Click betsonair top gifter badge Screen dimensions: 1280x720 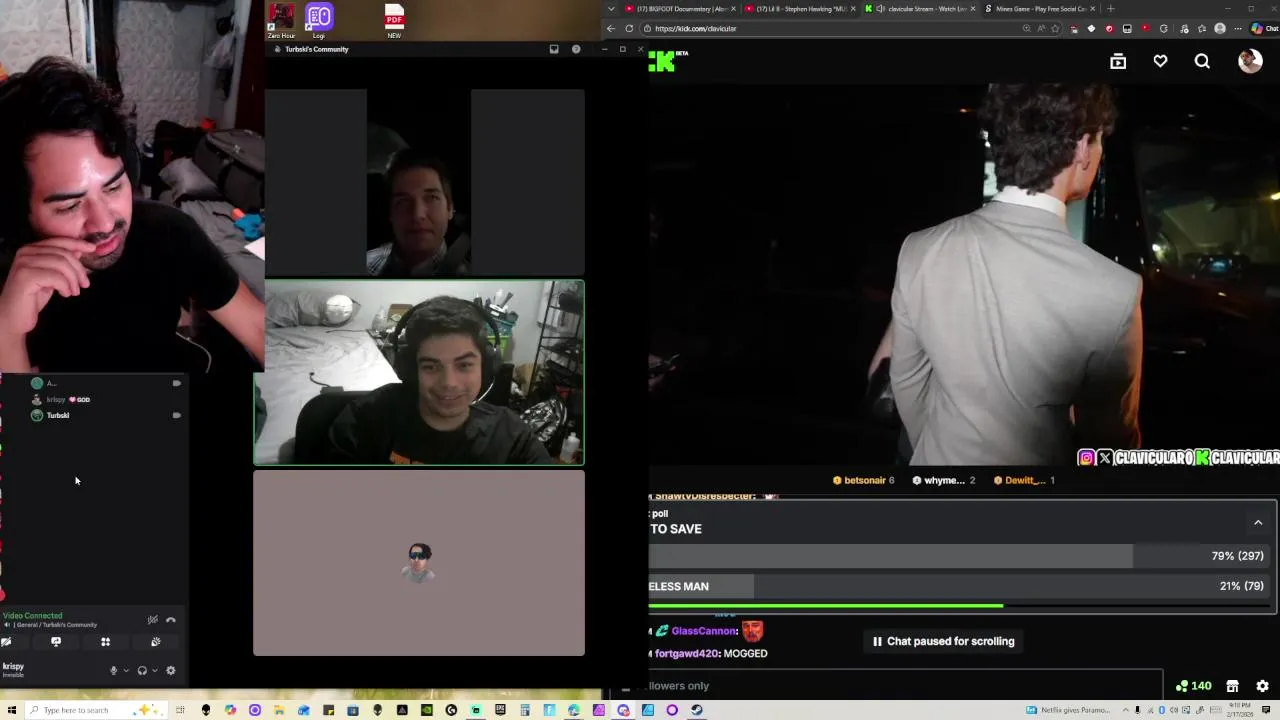tap(863, 480)
